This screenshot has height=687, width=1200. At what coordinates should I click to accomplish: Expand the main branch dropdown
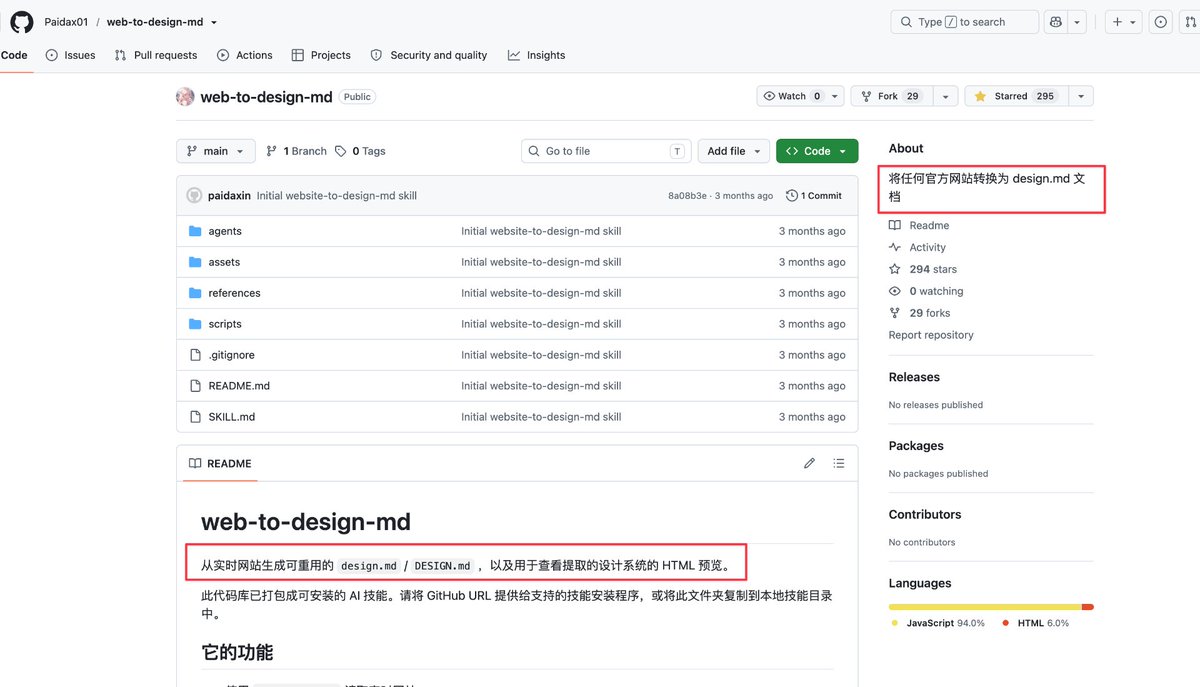[x=215, y=151]
